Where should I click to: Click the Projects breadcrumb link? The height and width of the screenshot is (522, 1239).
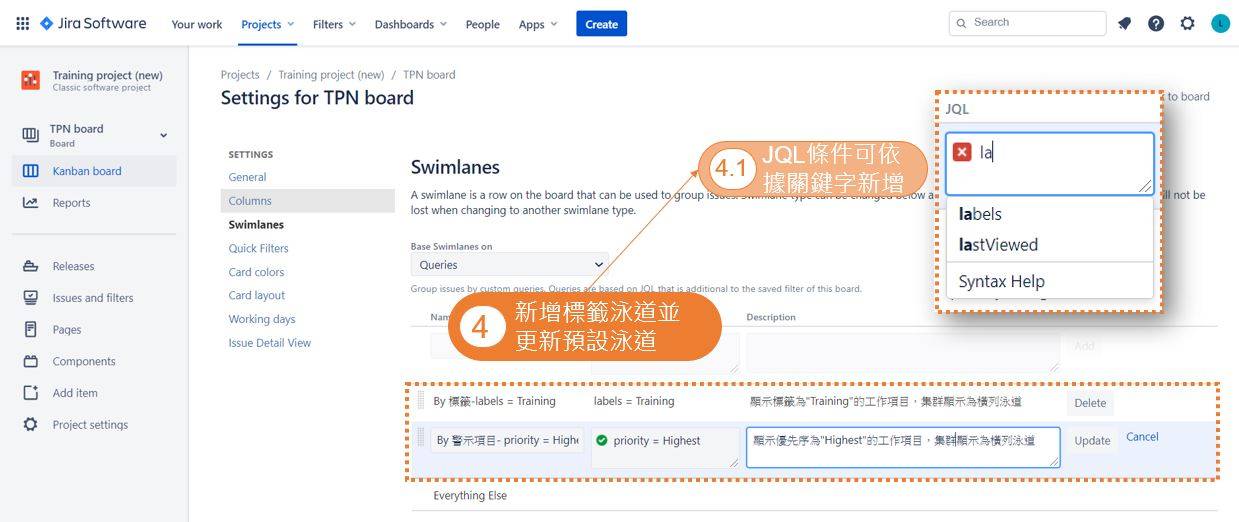click(x=240, y=75)
